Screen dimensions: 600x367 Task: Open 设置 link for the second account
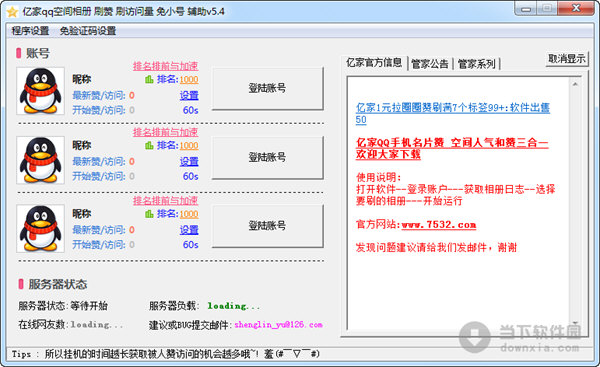tap(189, 161)
